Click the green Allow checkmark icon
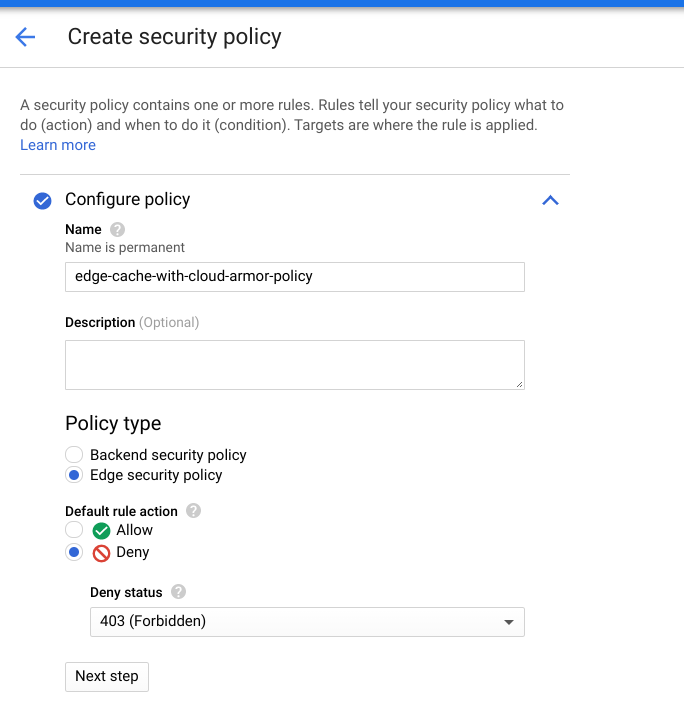The image size is (684, 703). [101, 530]
